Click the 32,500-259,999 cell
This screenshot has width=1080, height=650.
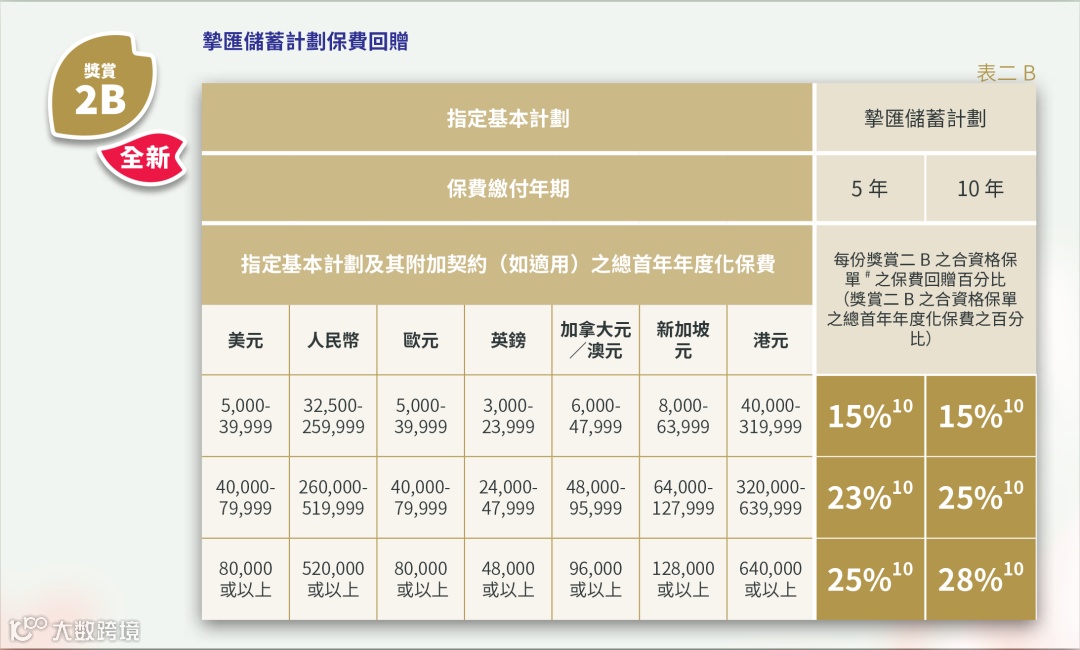pyautogui.click(x=333, y=416)
